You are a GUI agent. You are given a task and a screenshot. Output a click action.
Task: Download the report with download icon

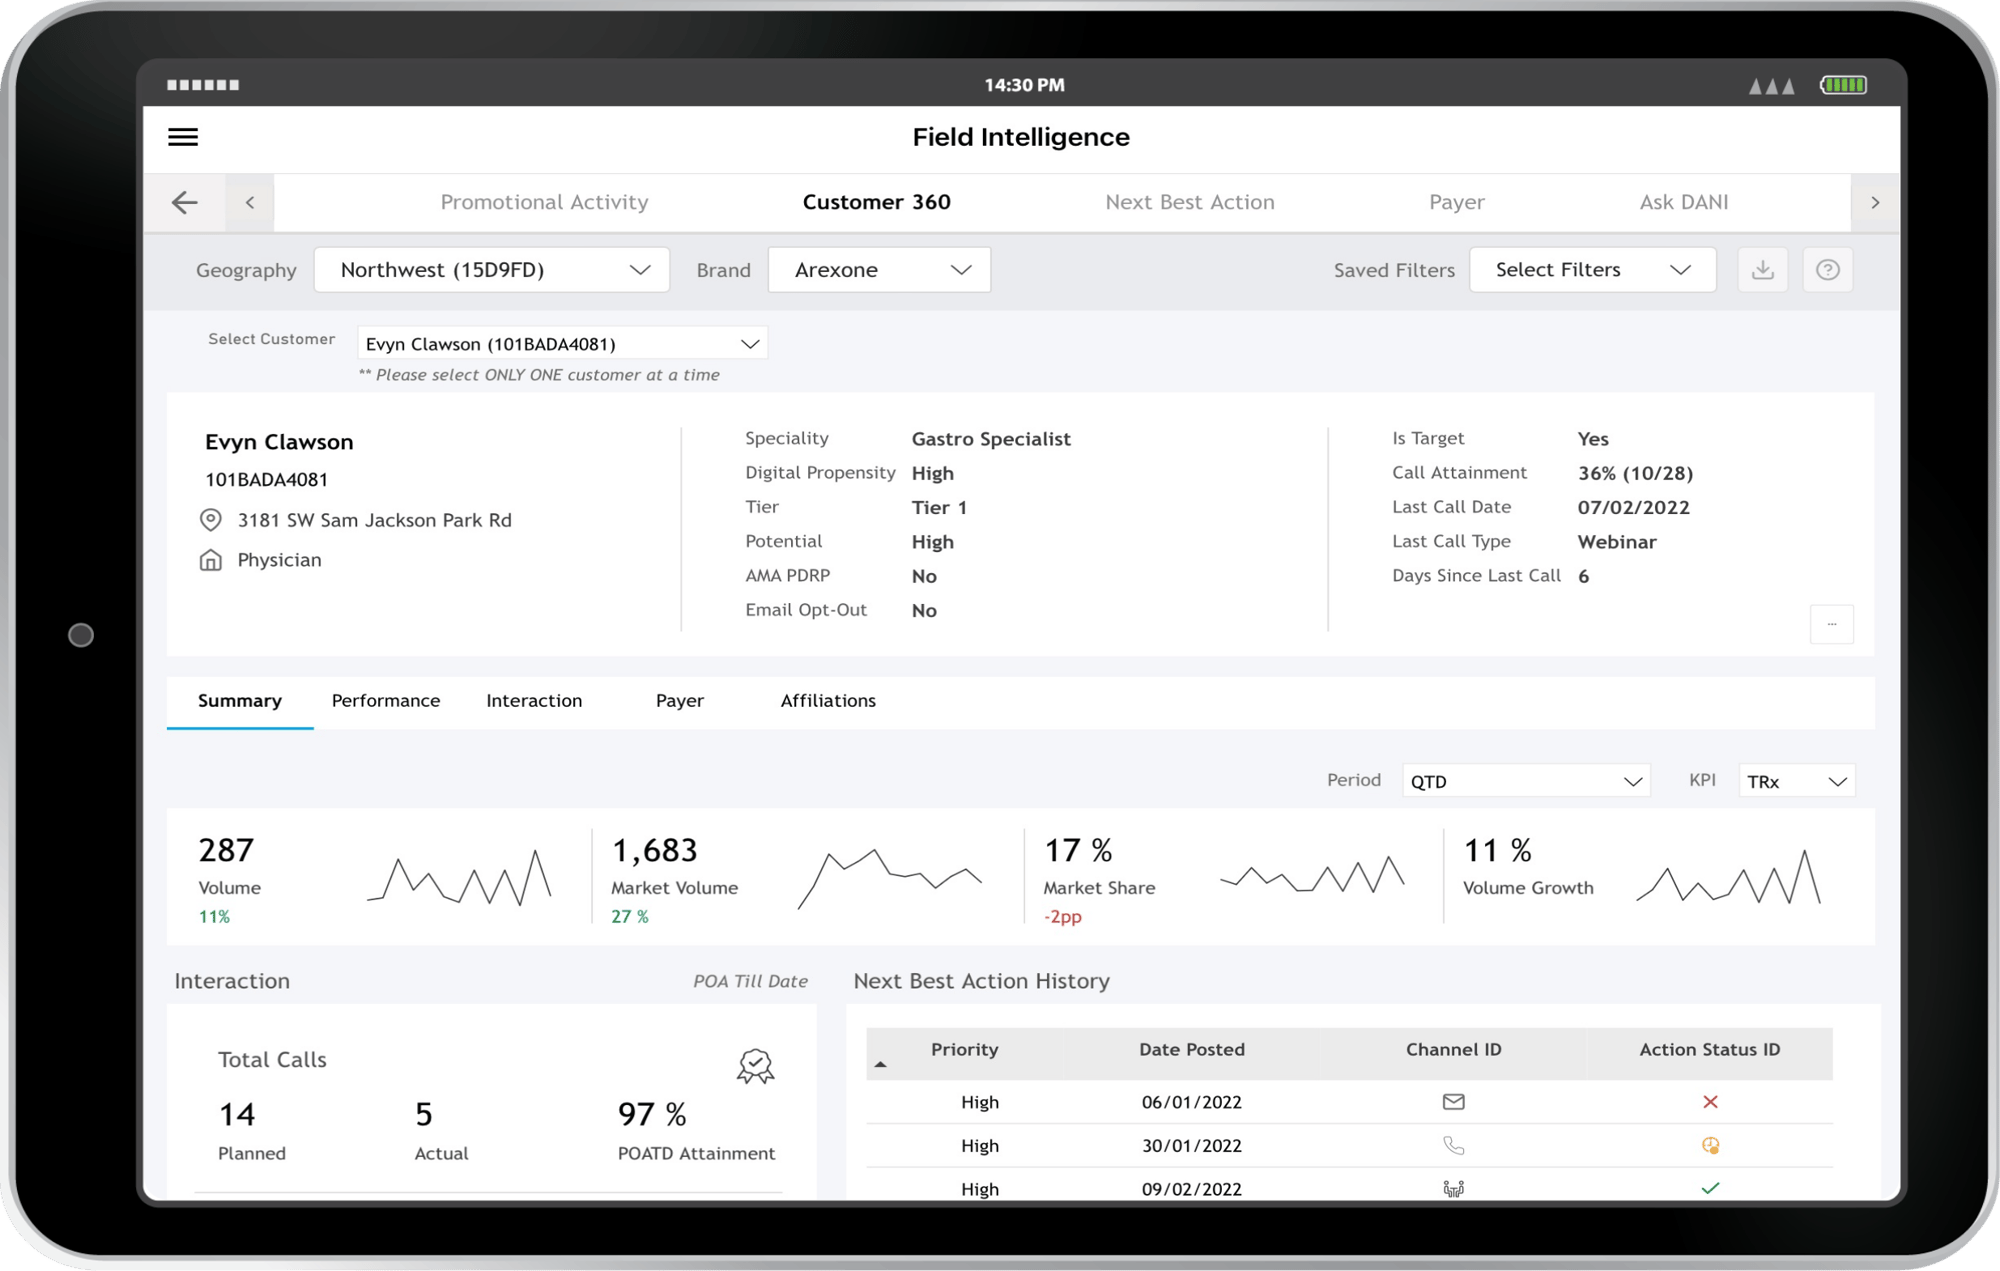pyautogui.click(x=1763, y=270)
